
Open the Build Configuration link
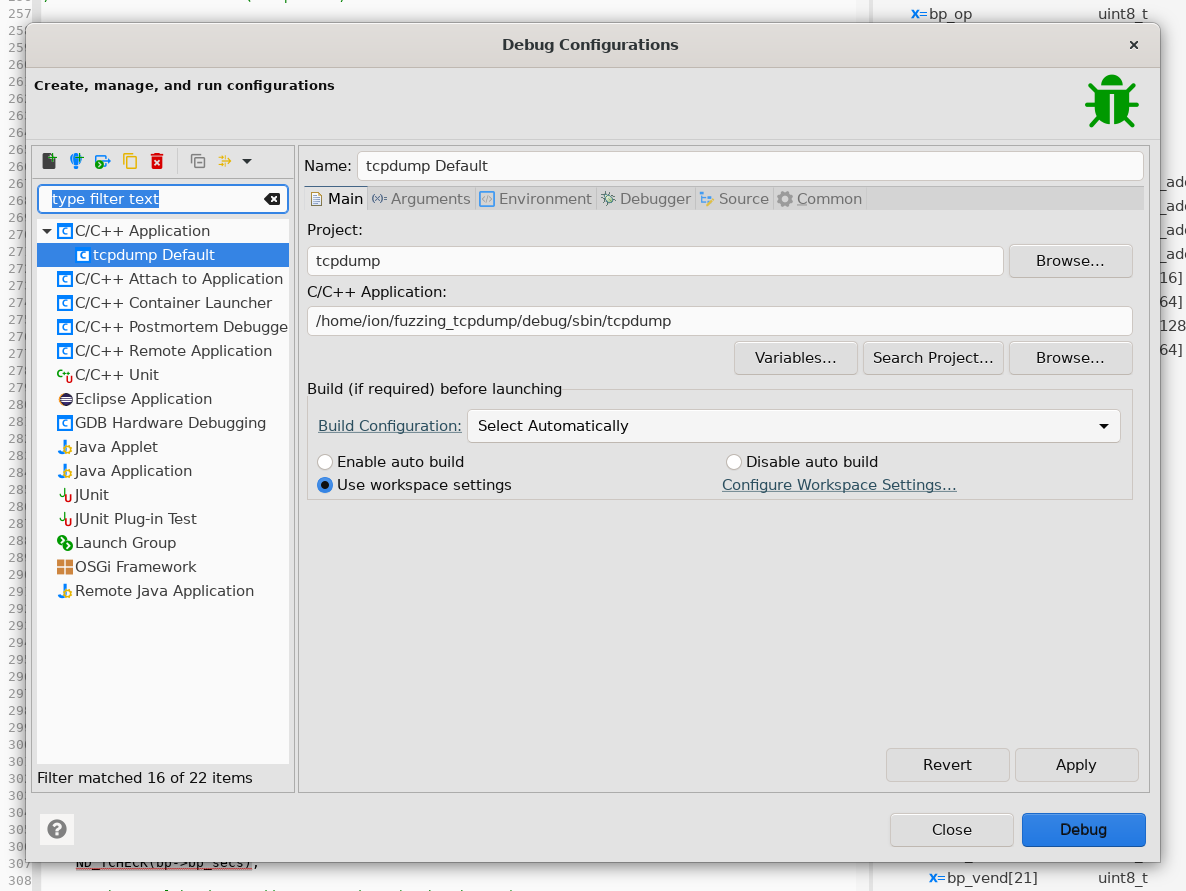tap(390, 426)
